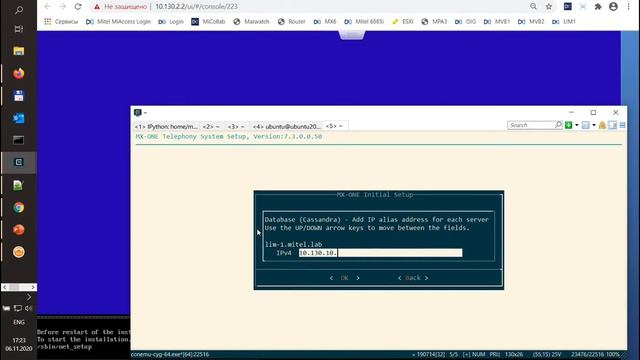Open File Explorer from the taskbar
Screen dimensions: 640x360
click(18, 51)
